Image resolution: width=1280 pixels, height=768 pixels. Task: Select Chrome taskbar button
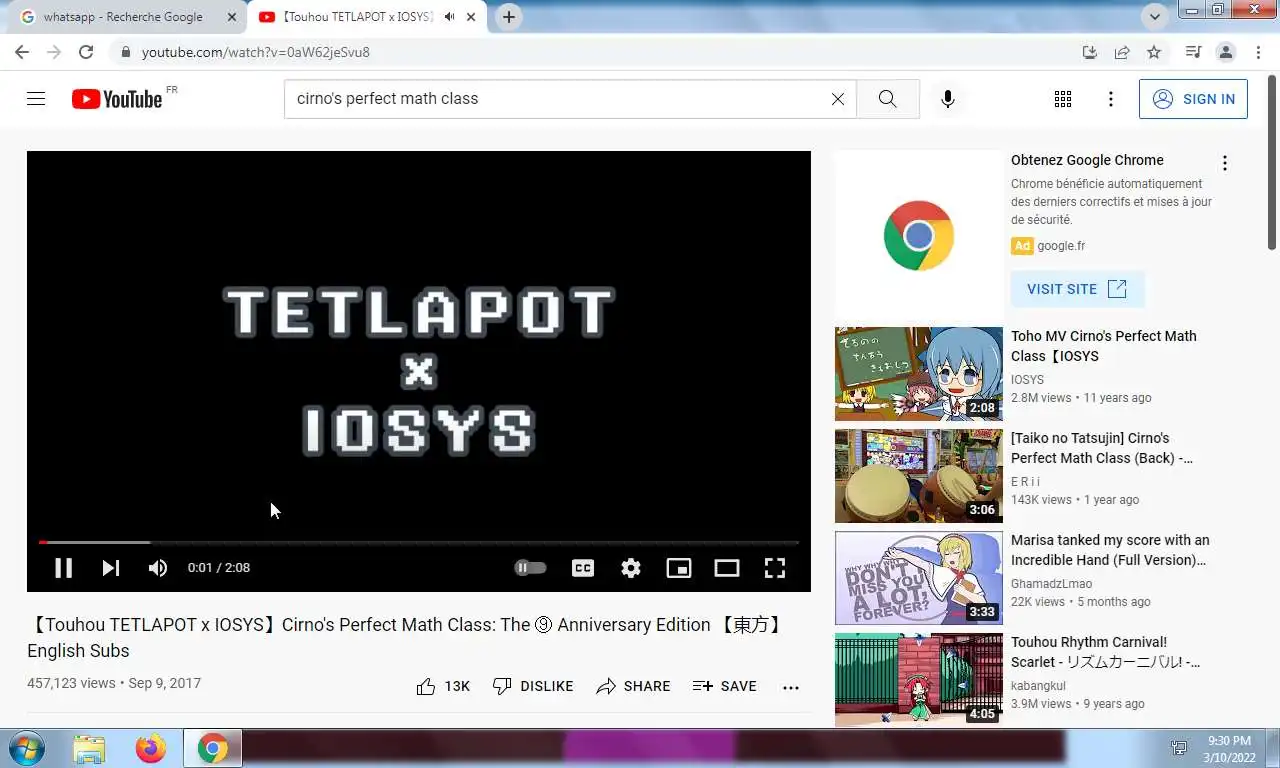tap(212, 748)
